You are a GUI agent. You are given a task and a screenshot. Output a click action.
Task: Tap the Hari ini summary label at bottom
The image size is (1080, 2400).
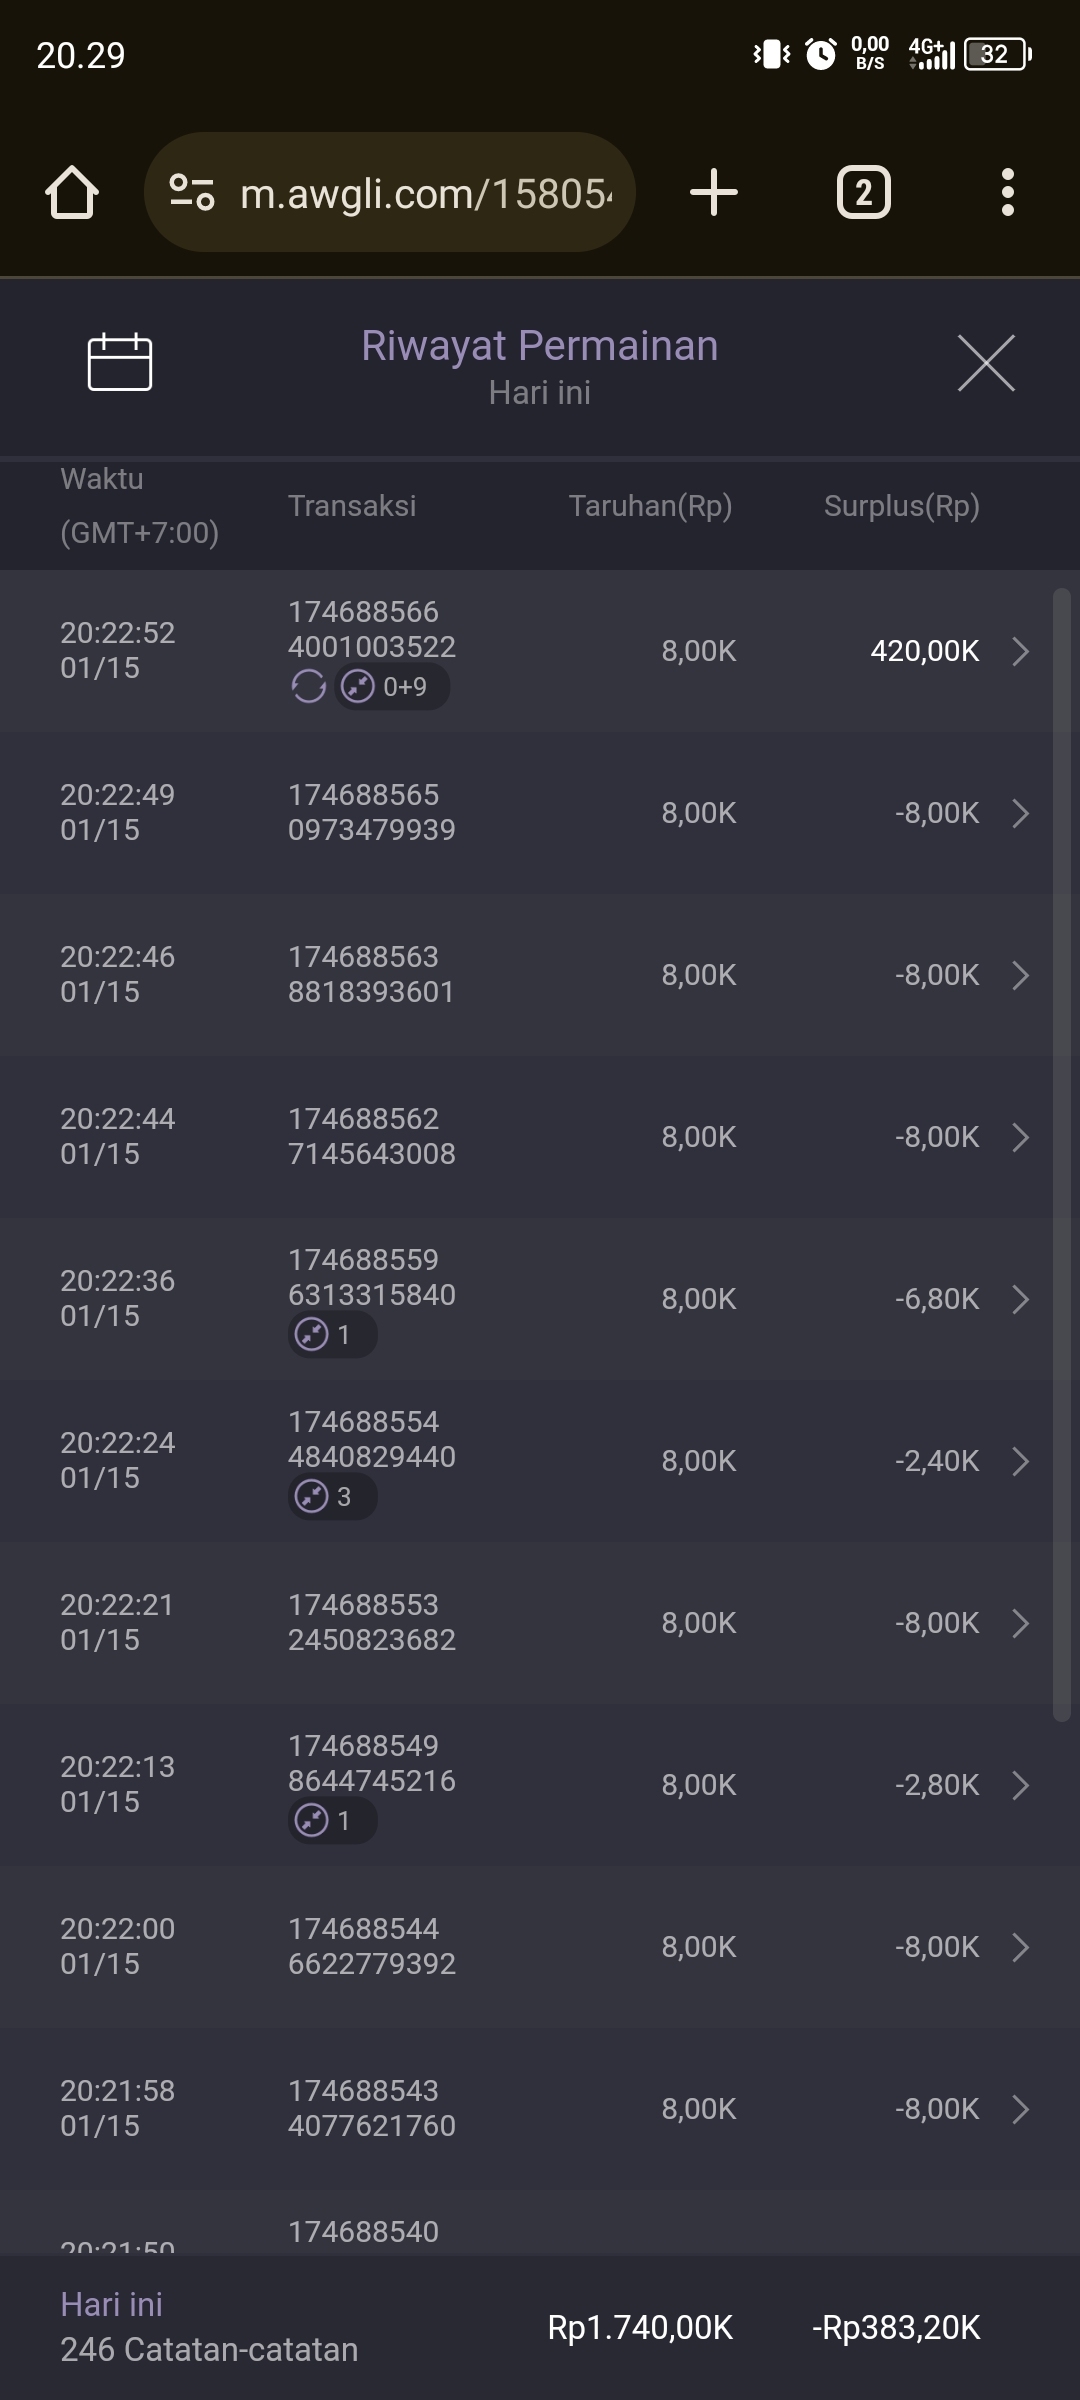(111, 2304)
